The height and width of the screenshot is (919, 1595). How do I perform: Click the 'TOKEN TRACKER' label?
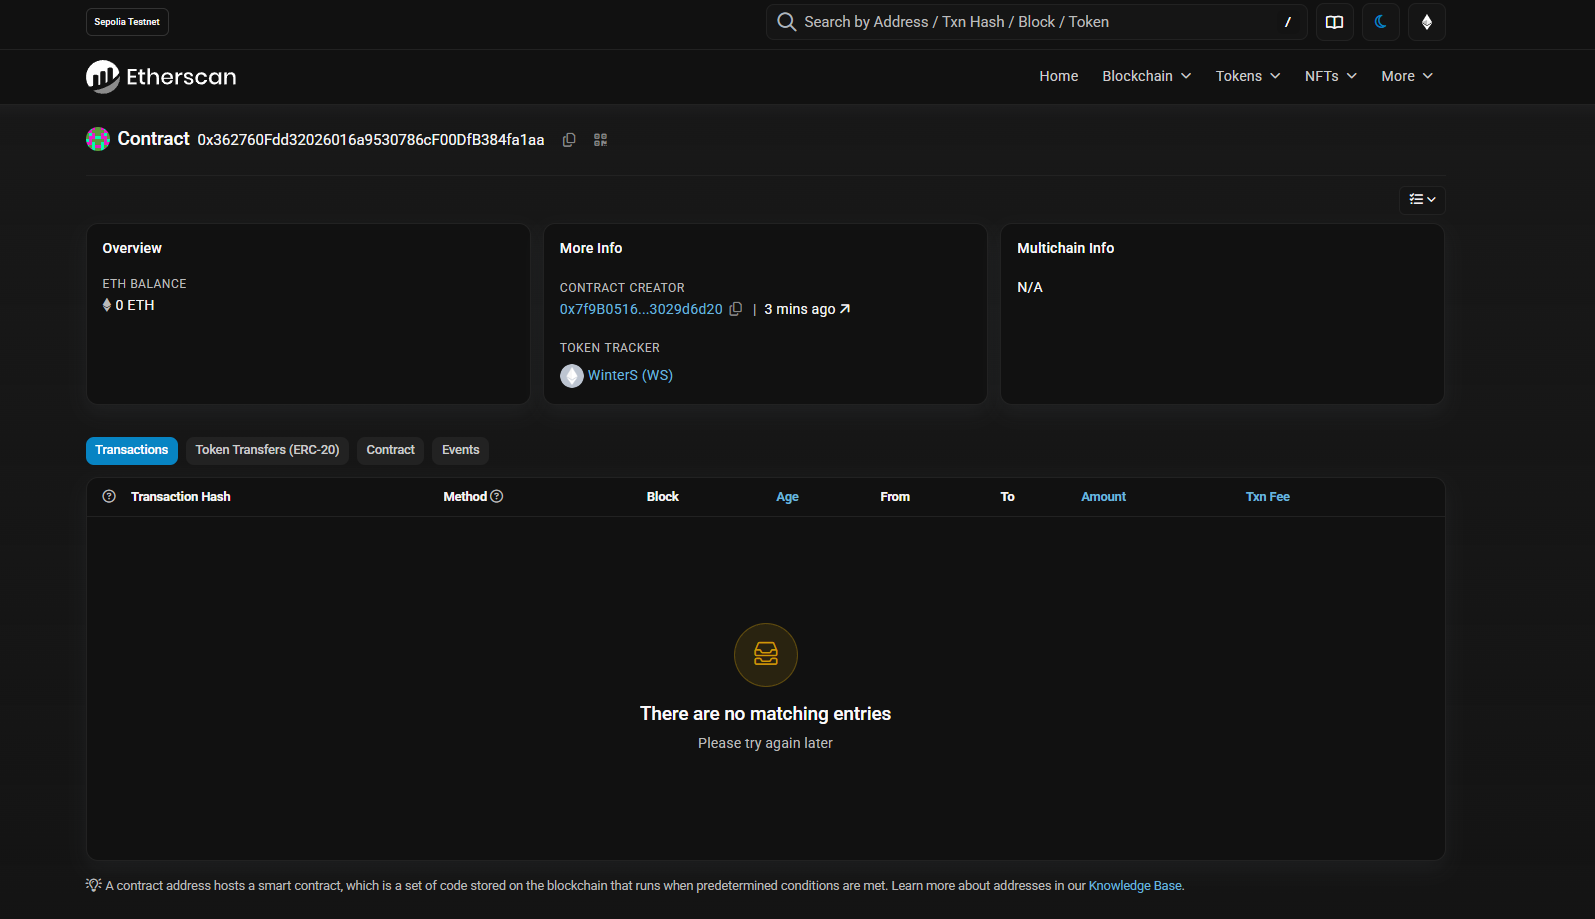(610, 348)
